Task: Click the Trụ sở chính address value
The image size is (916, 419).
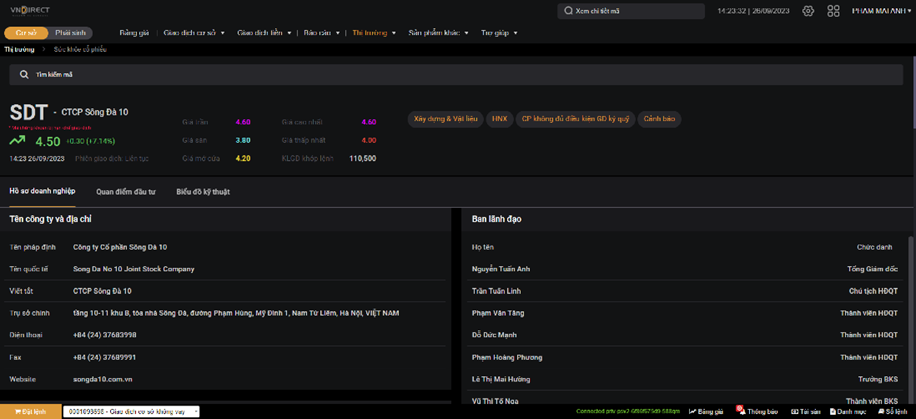Action: click(x=236, y=313)
